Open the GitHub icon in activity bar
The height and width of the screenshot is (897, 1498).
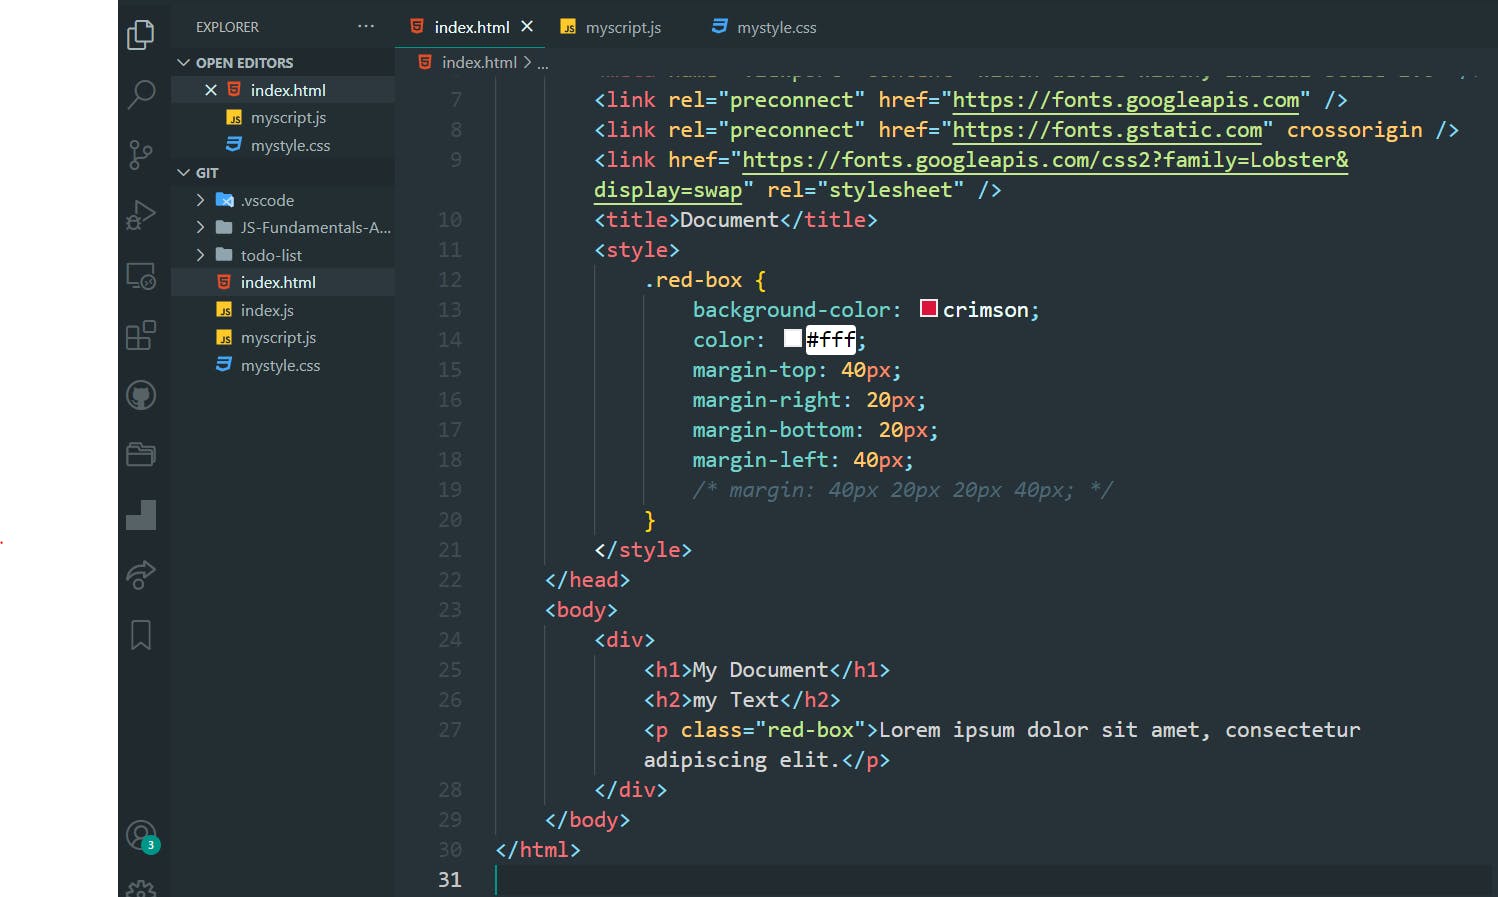[x=141, y=395]
